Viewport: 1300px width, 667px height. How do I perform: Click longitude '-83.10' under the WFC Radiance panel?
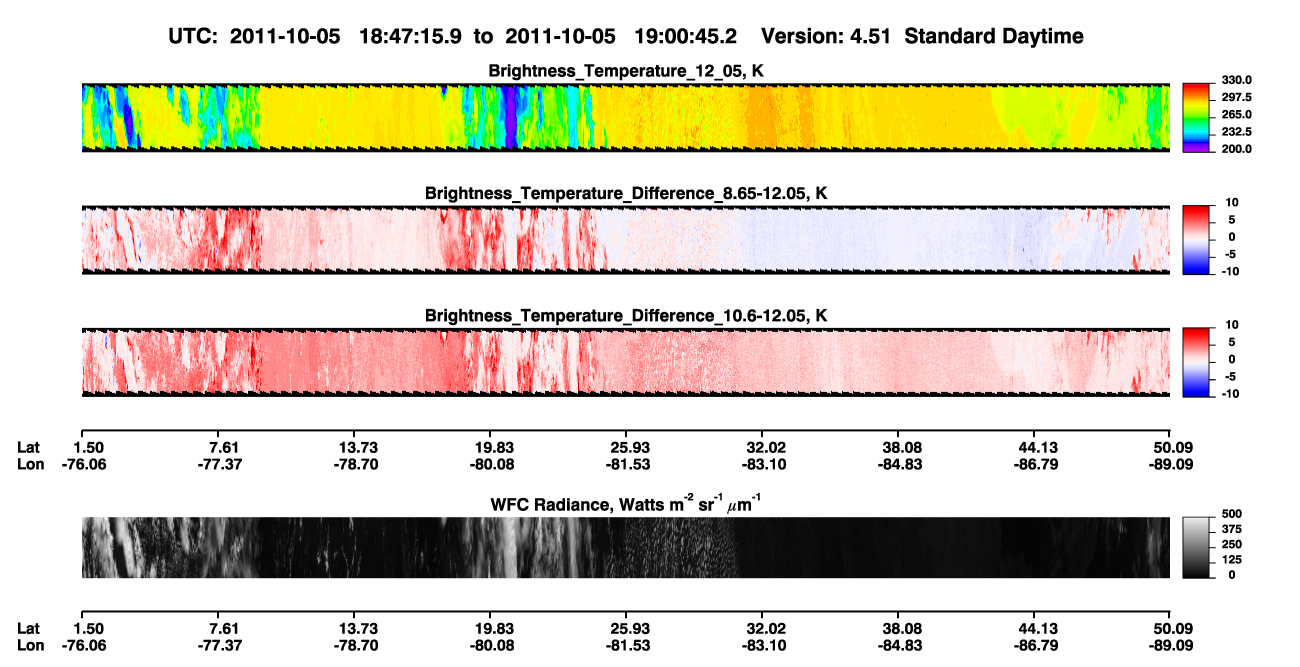[762, 646]
